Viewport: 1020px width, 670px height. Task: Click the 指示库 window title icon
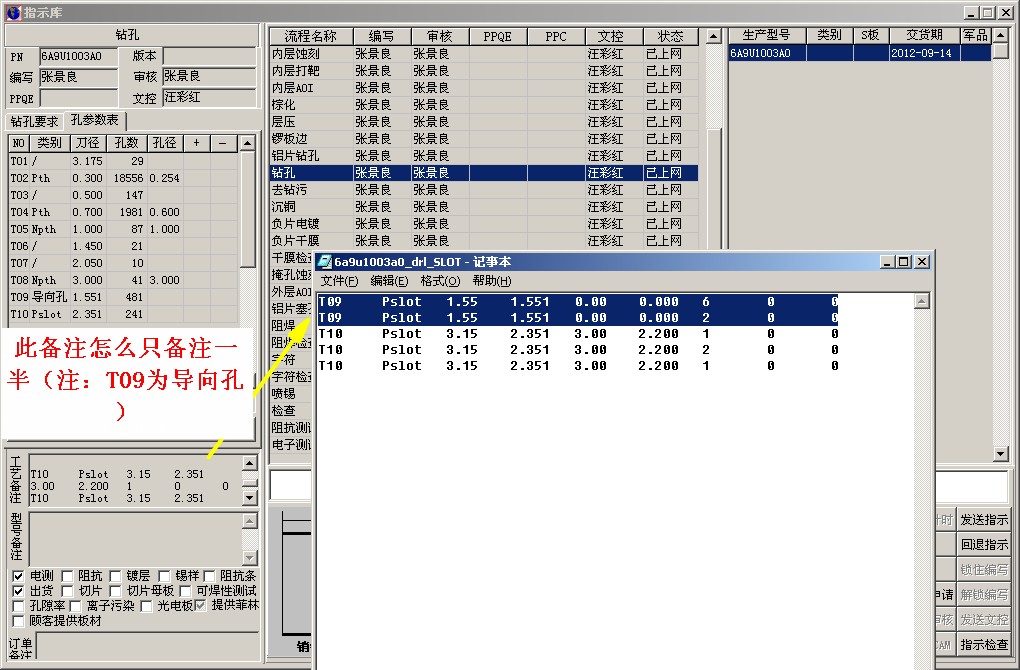coord(13,12)
